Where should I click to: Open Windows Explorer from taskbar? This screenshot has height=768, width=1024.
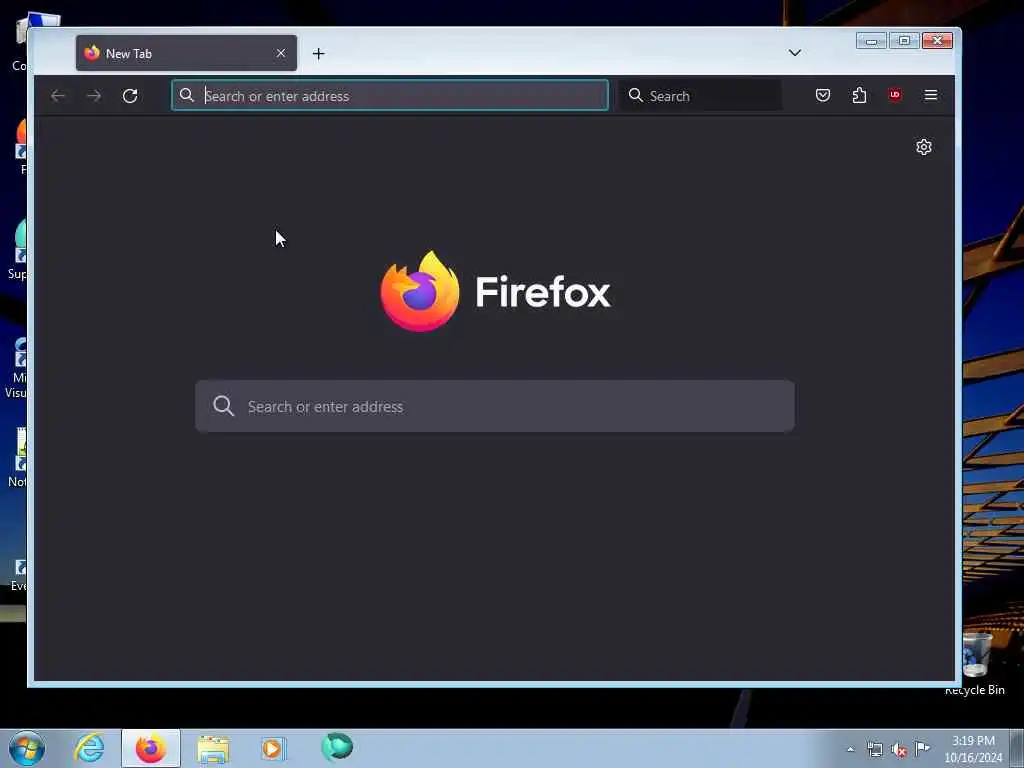213,748
